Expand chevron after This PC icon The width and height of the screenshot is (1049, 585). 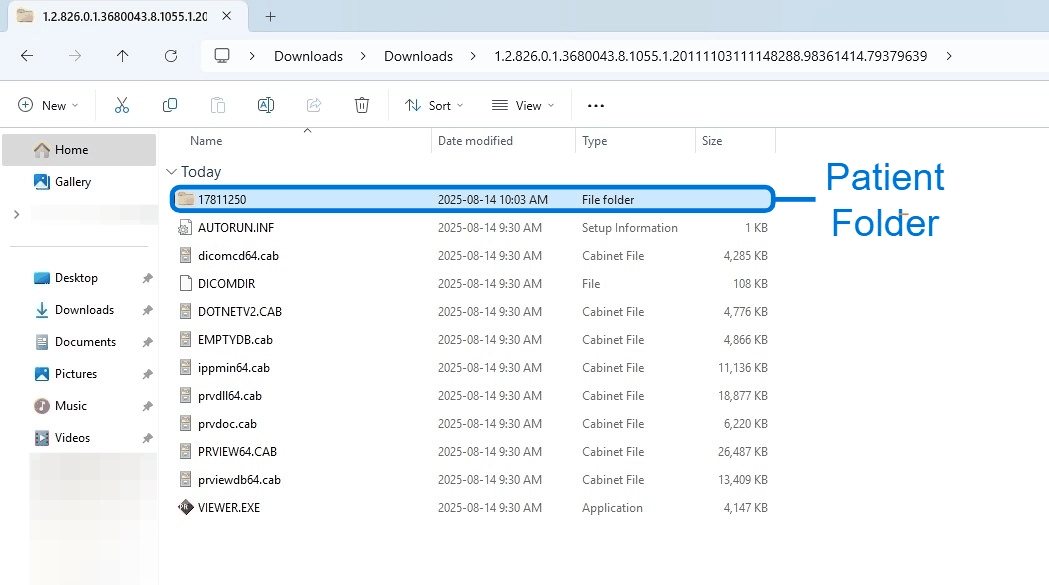click(252, 56)
